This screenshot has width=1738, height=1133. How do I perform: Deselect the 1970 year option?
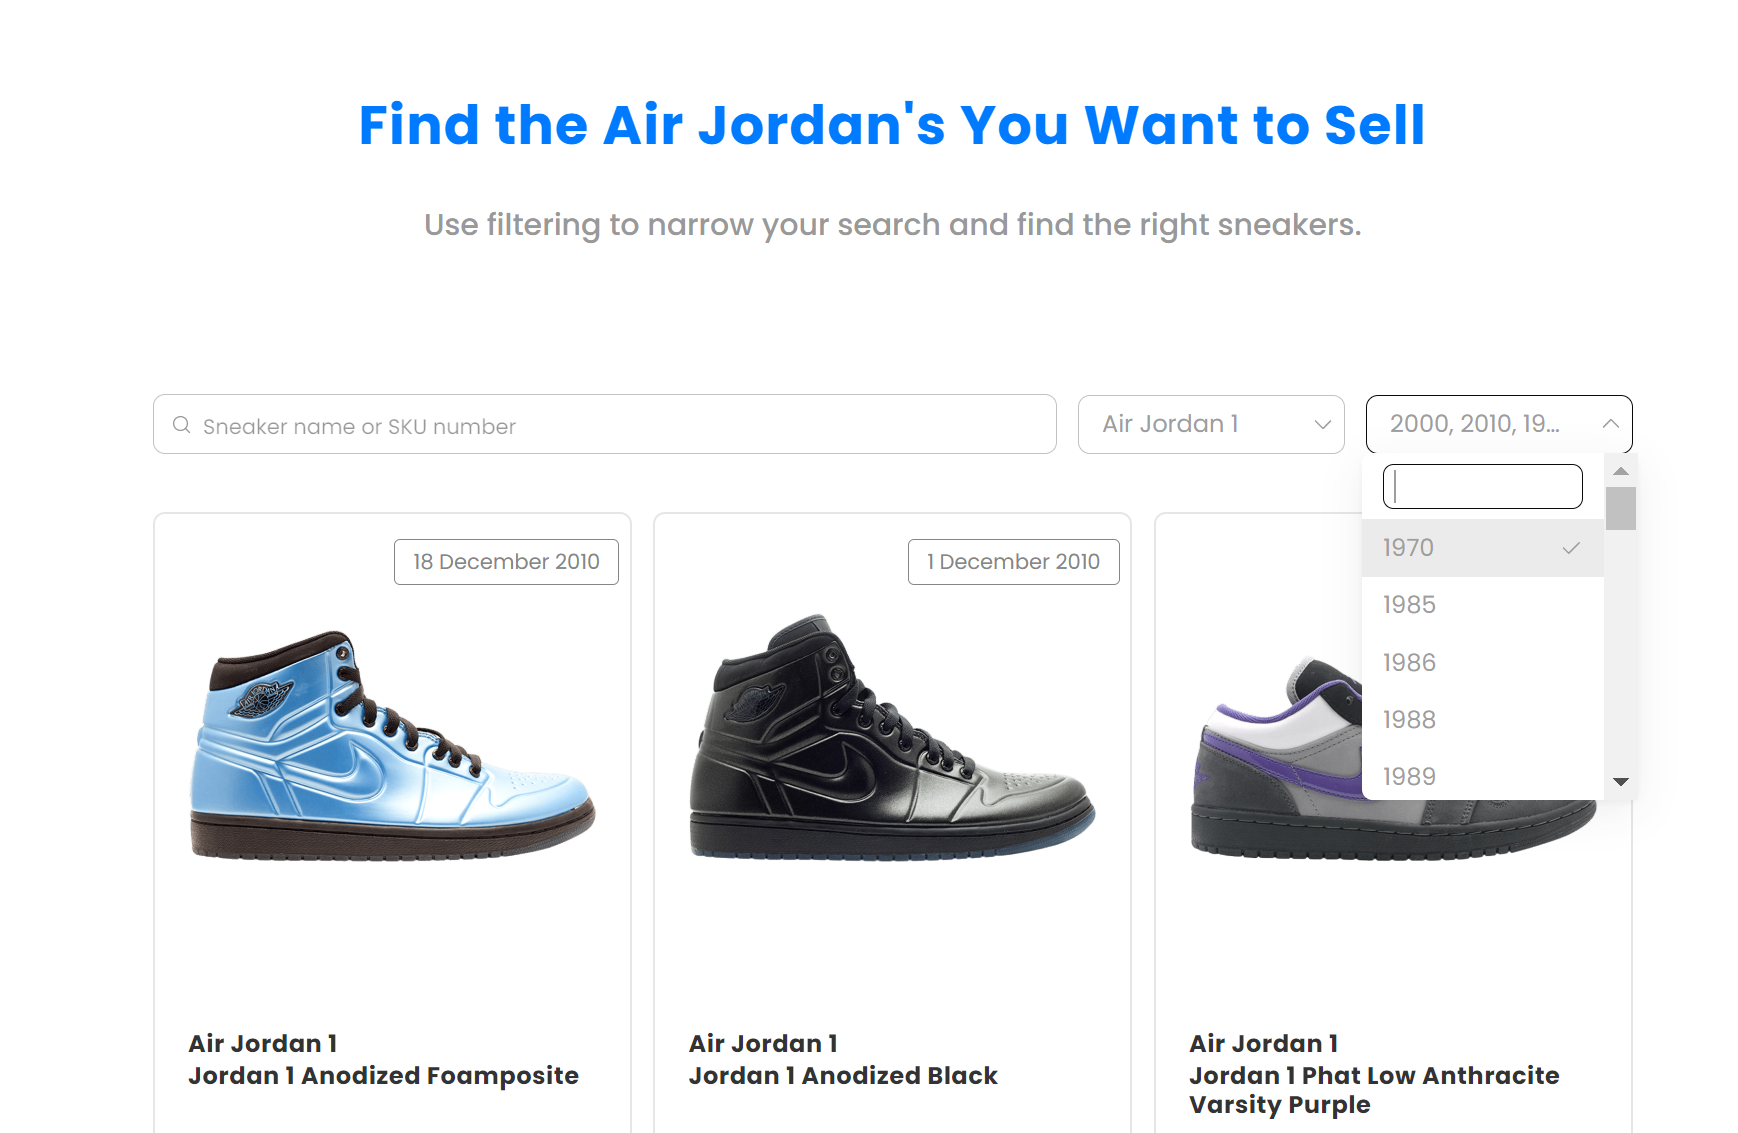click(1483, 548)
